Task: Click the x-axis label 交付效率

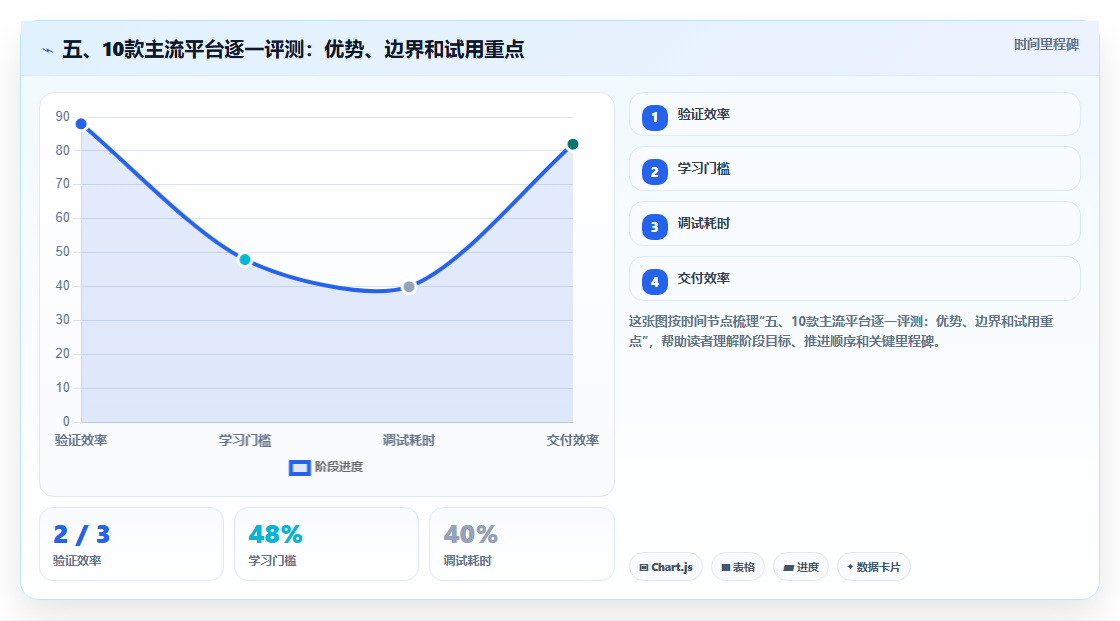Action: click(573, 440)
